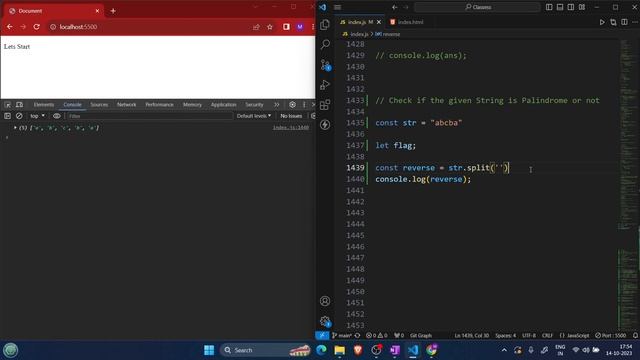640x360 pixels.
Task: Open the Default levels dropdown
Action: [253, 116]
